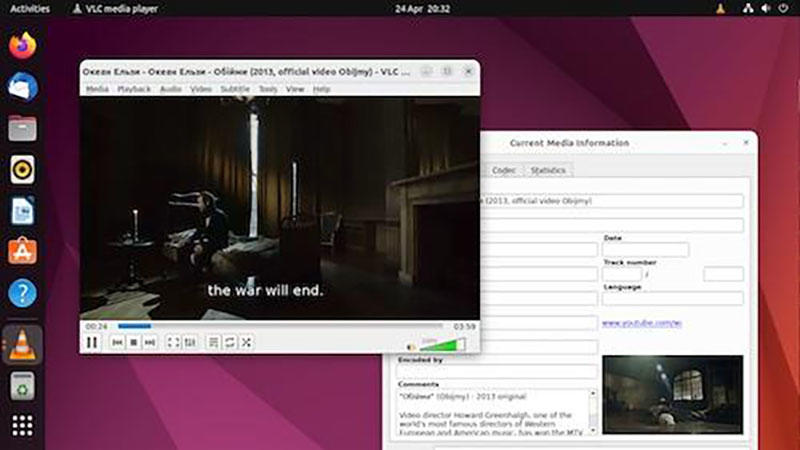Show Applications grid

pyautogui.click(x=22, y=426)
